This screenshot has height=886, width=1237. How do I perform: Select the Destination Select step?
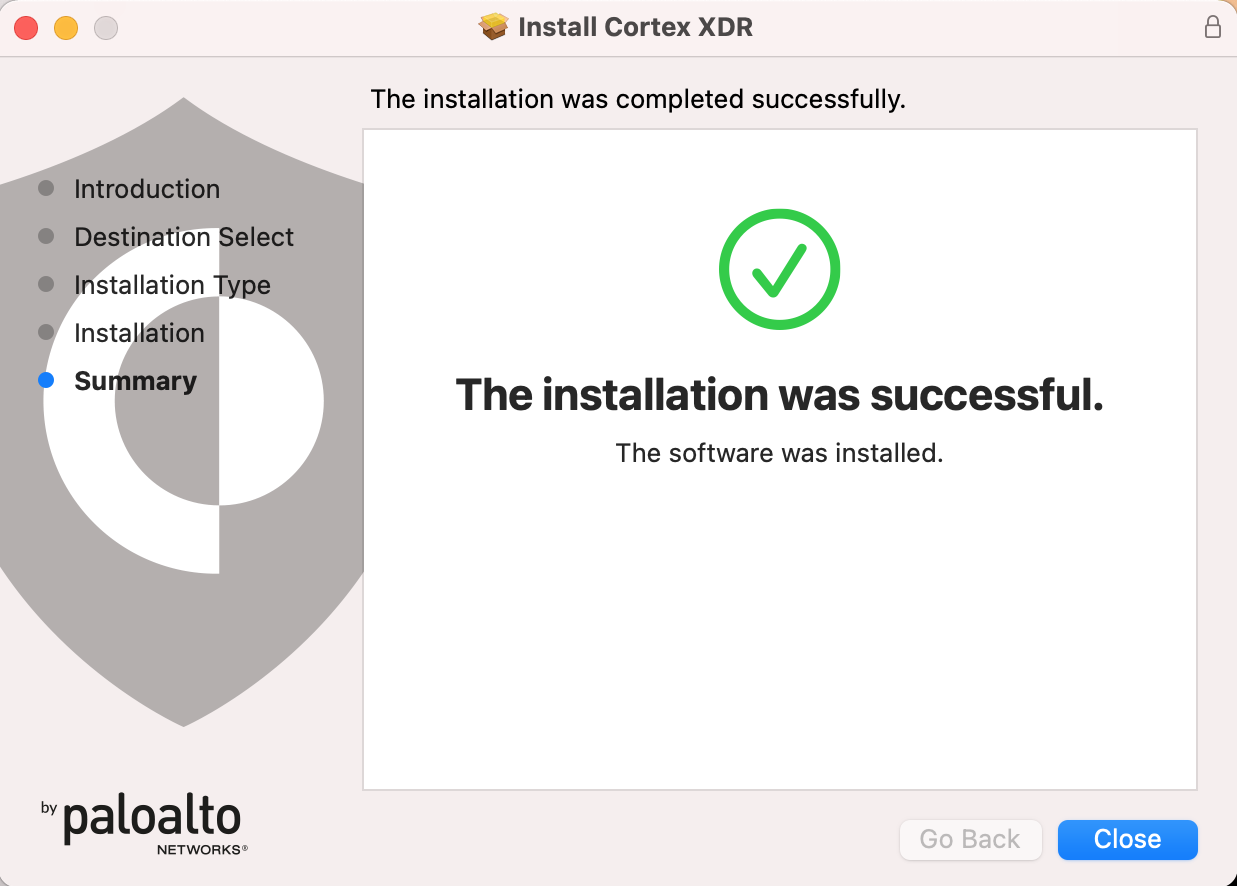pos(184,237)
